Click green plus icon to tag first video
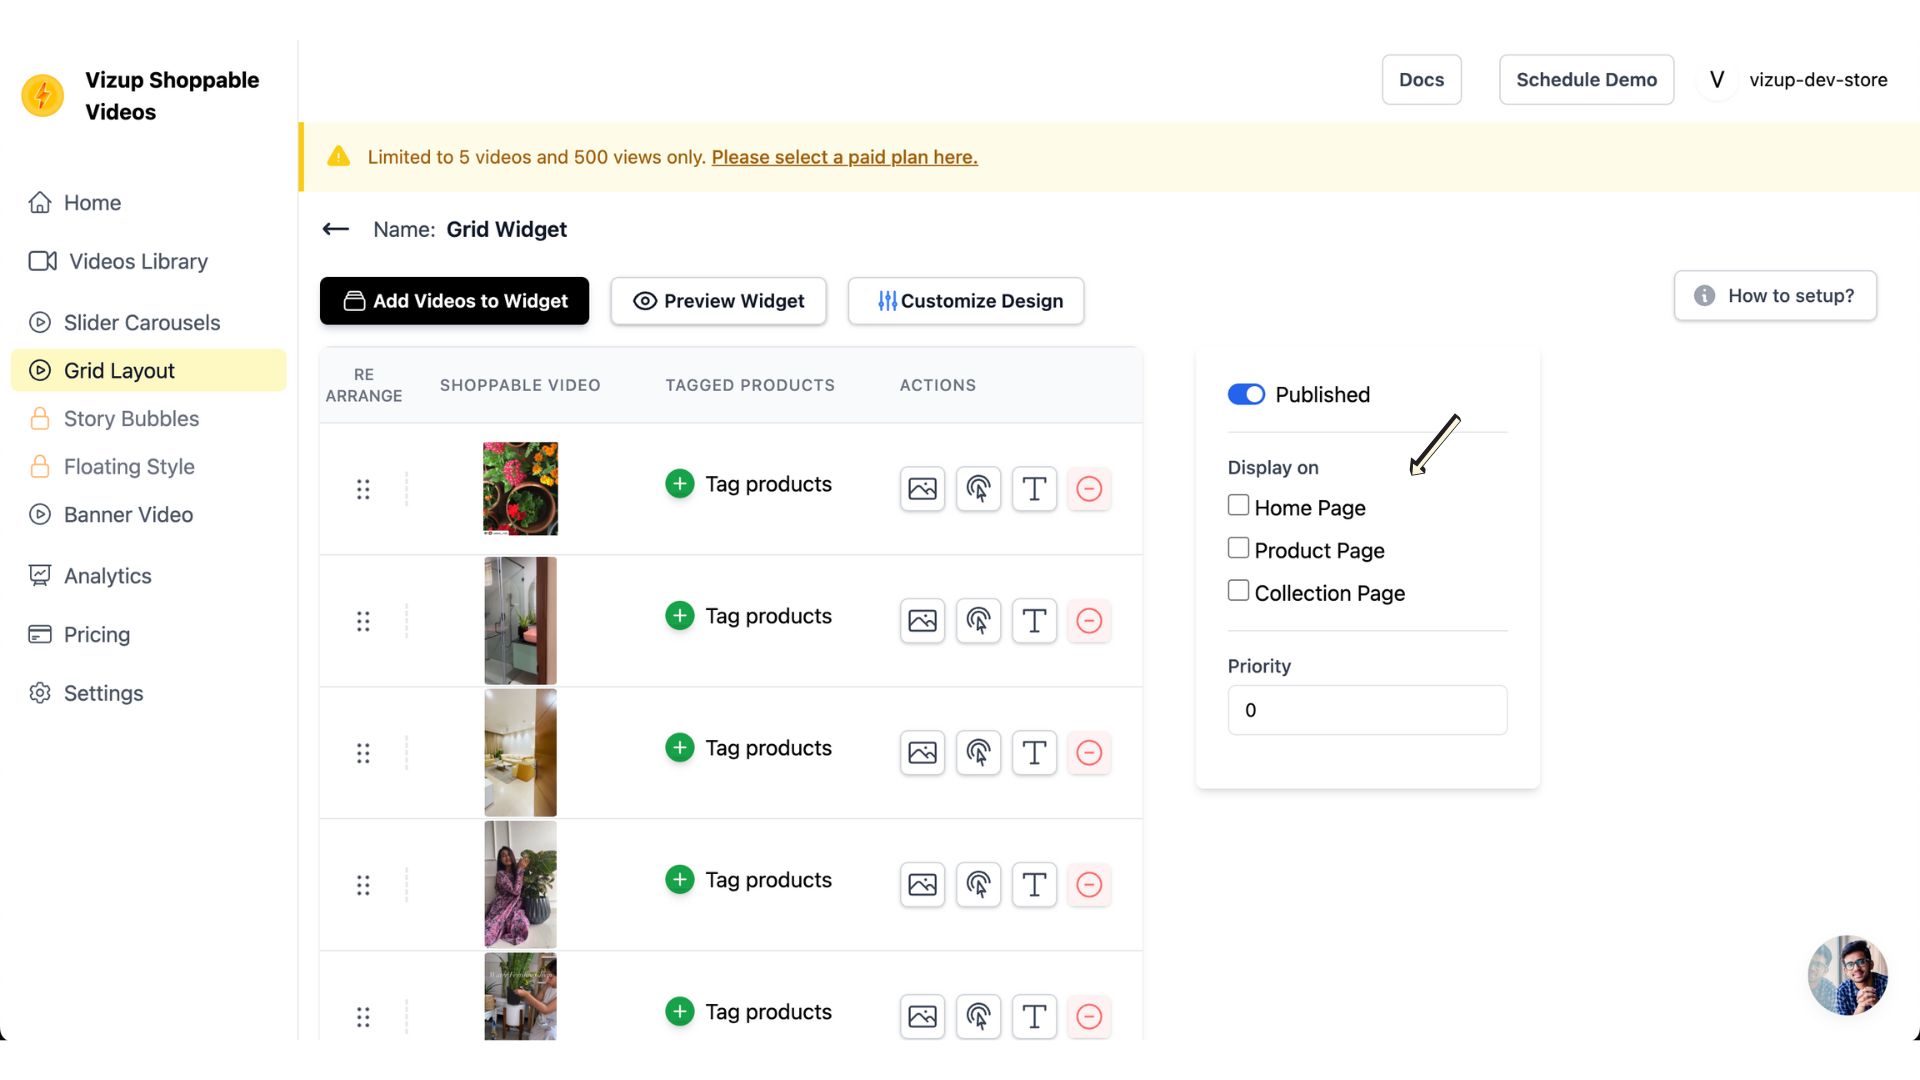The height and width of the screenshot is (1080, 1920). tap(680, 484)
